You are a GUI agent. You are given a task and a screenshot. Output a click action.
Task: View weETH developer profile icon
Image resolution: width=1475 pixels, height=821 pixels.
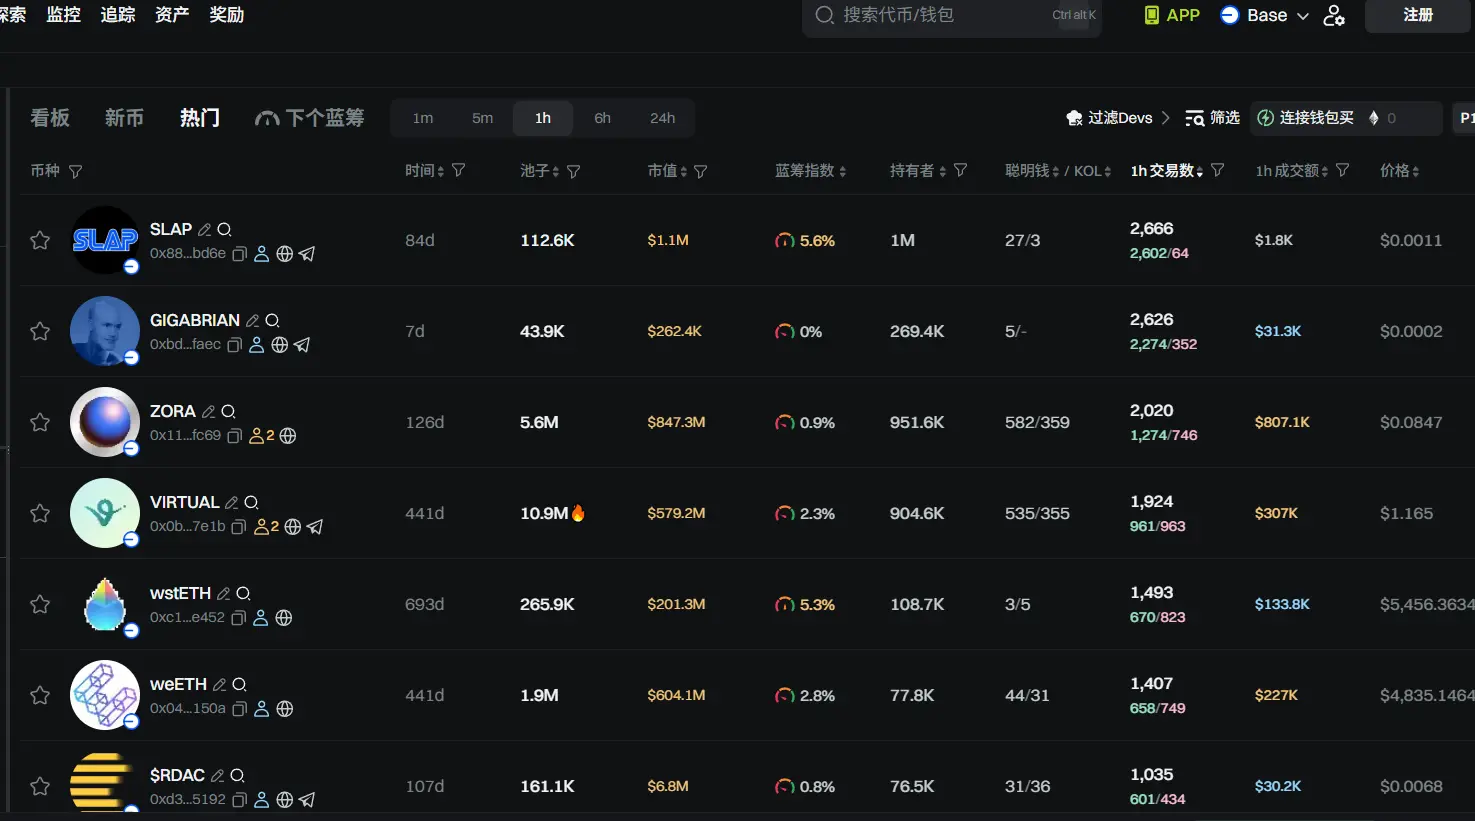pyautogui.click(x=262, y=709)
